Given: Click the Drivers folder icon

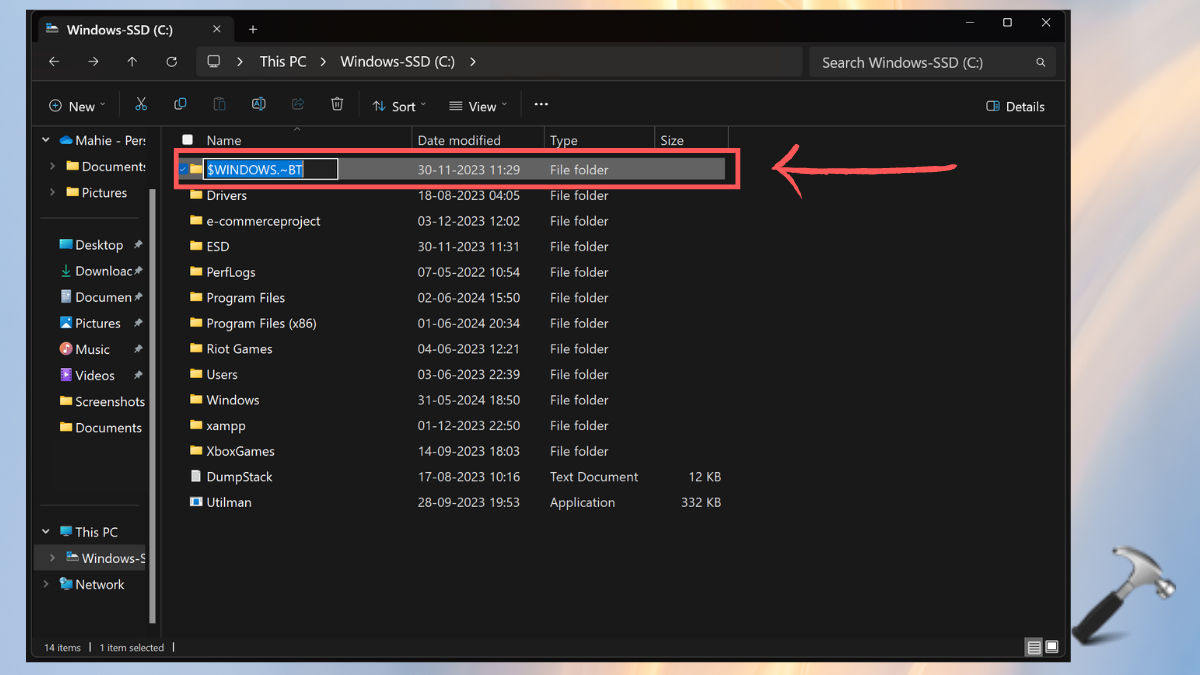Looking at the screenshot, I should pyautogui.click(x=196, y=195).
